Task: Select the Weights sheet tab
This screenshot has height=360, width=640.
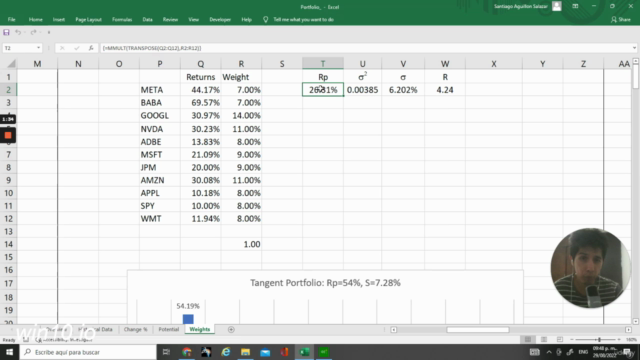Action: point(200,329)
